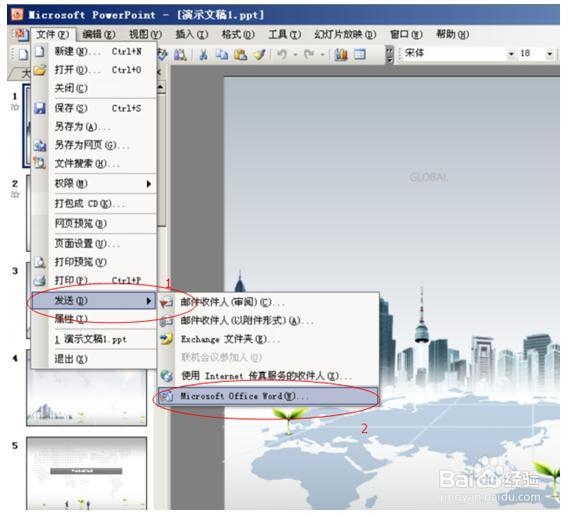Click the Redo arrow icon
Viewport: 573px width, 517px height.
[x=309, y=55]
